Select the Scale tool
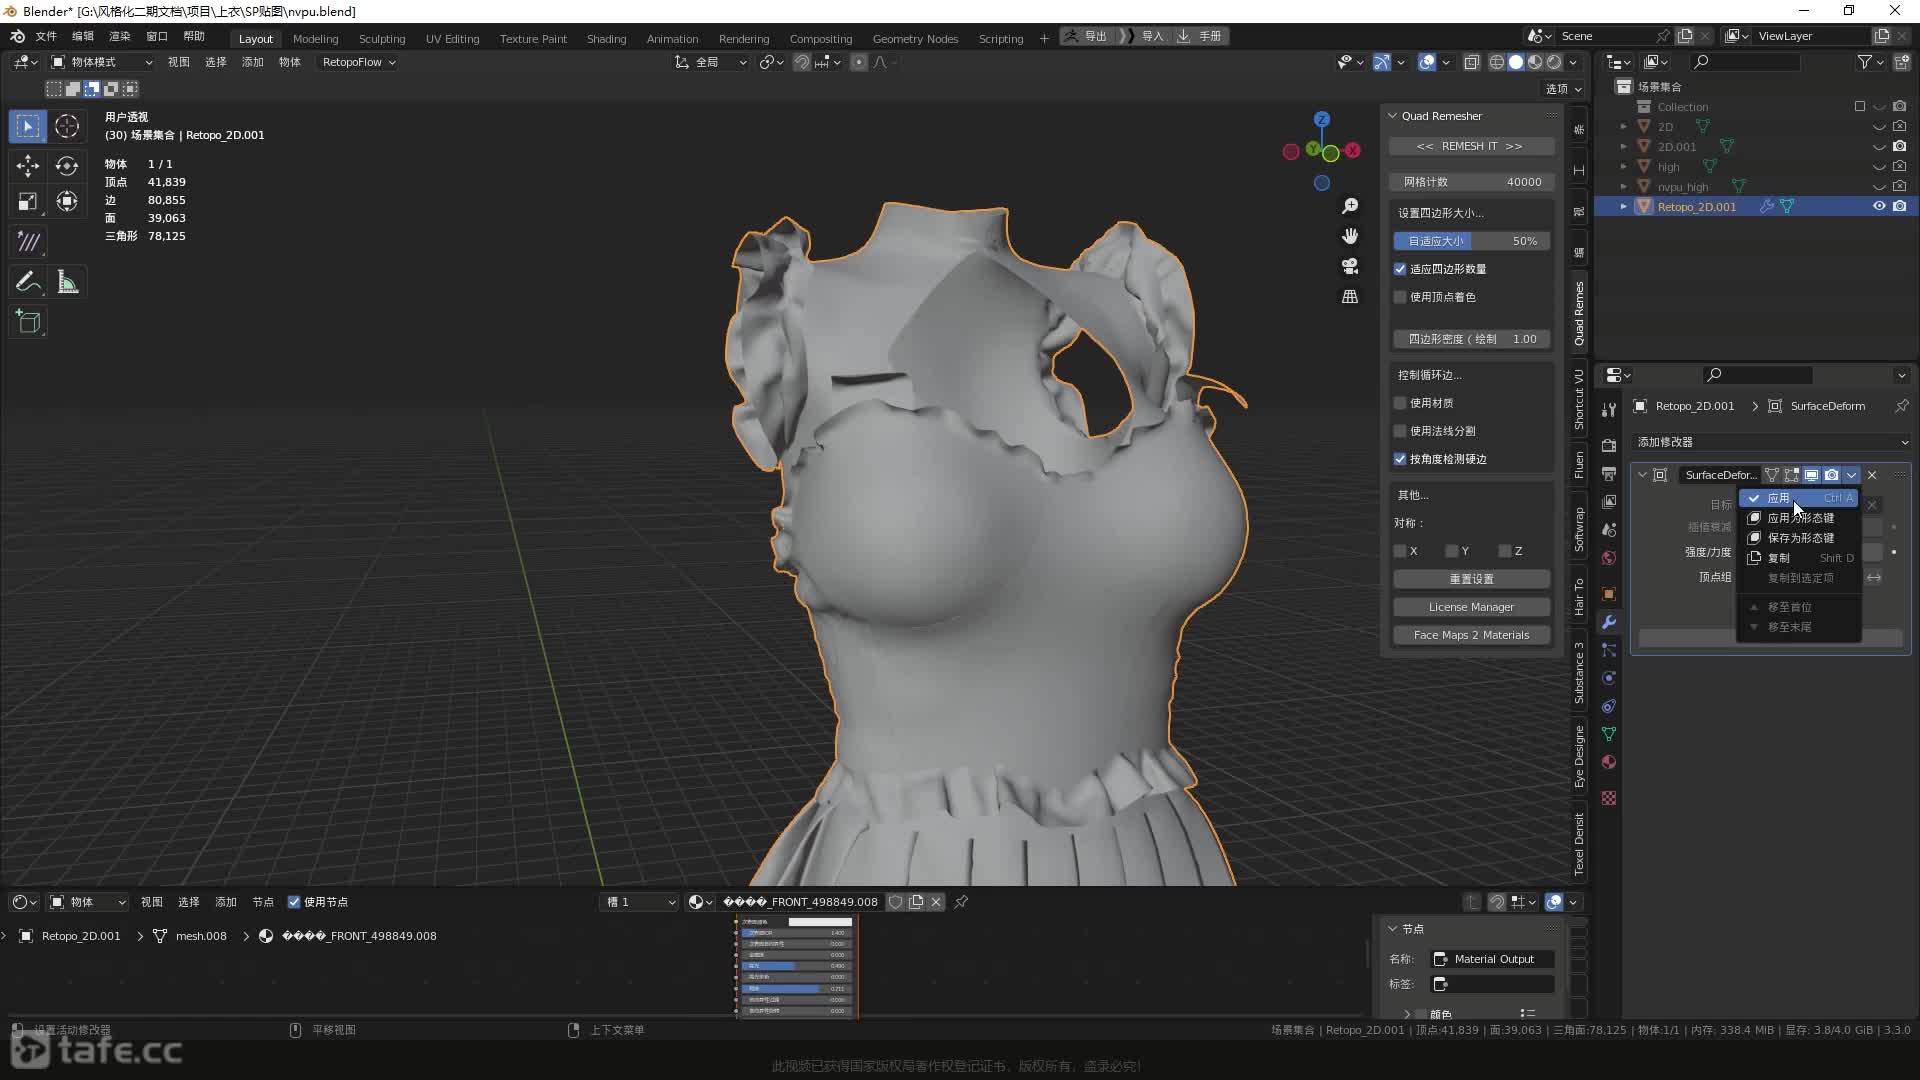Screen dimensions: 1920x1080 tap(28, 202)
